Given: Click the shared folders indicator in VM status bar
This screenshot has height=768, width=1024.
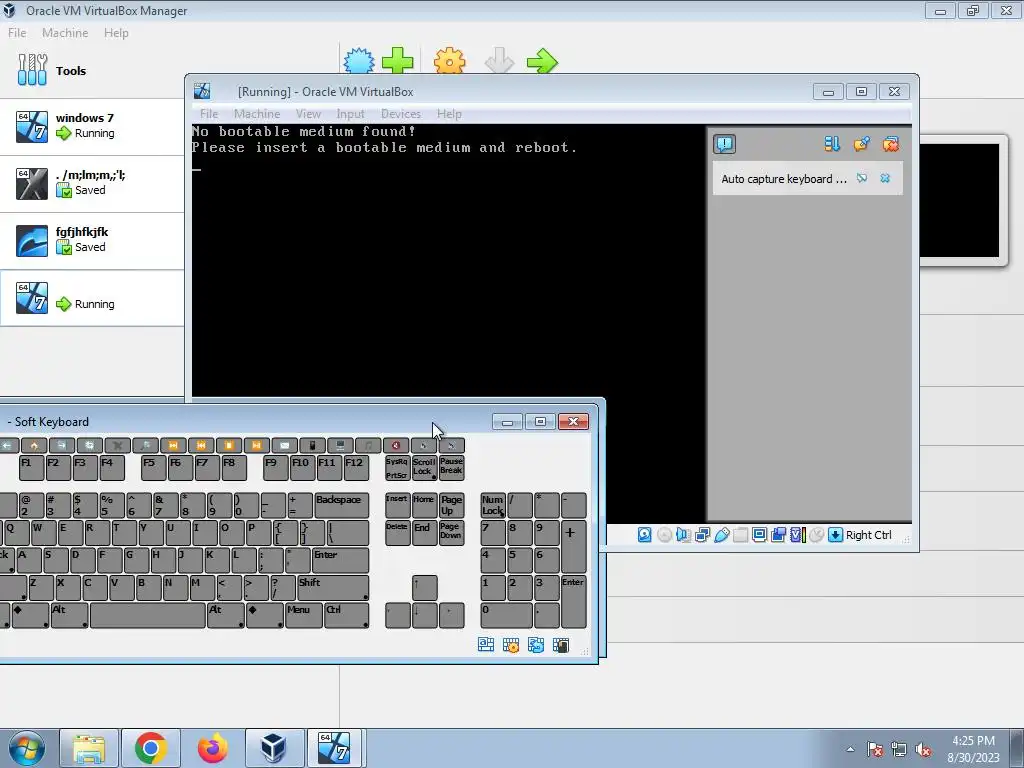Looking at the screenshot, I should 741,535.
